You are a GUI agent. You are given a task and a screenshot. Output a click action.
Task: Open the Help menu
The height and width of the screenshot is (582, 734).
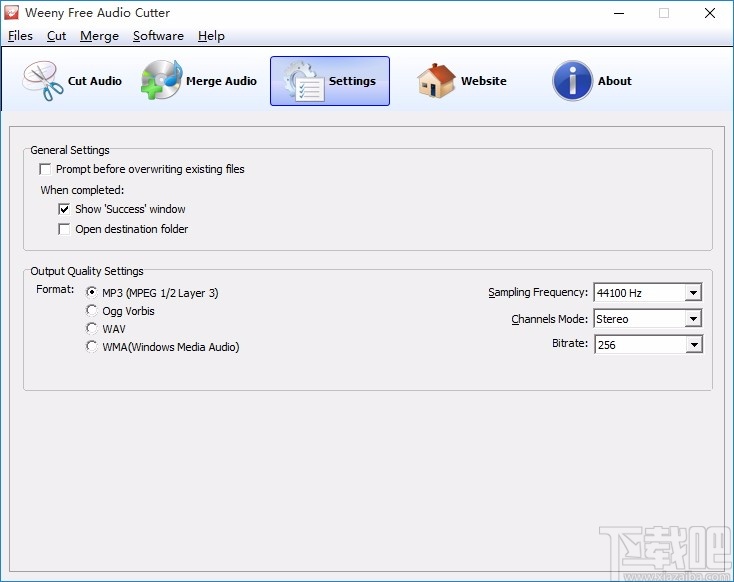click(x=211, y=36)
